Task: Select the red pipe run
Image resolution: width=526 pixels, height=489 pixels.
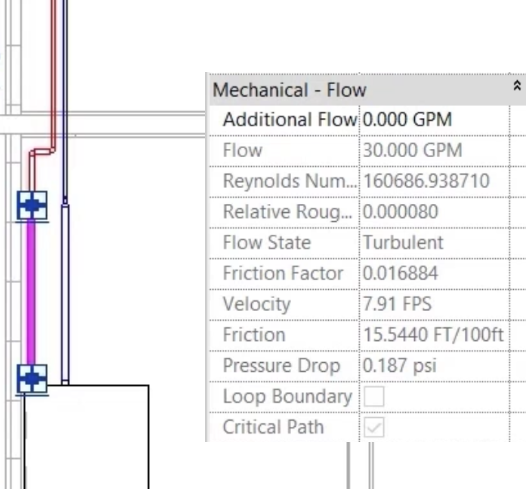Action: tap(53, 75)
